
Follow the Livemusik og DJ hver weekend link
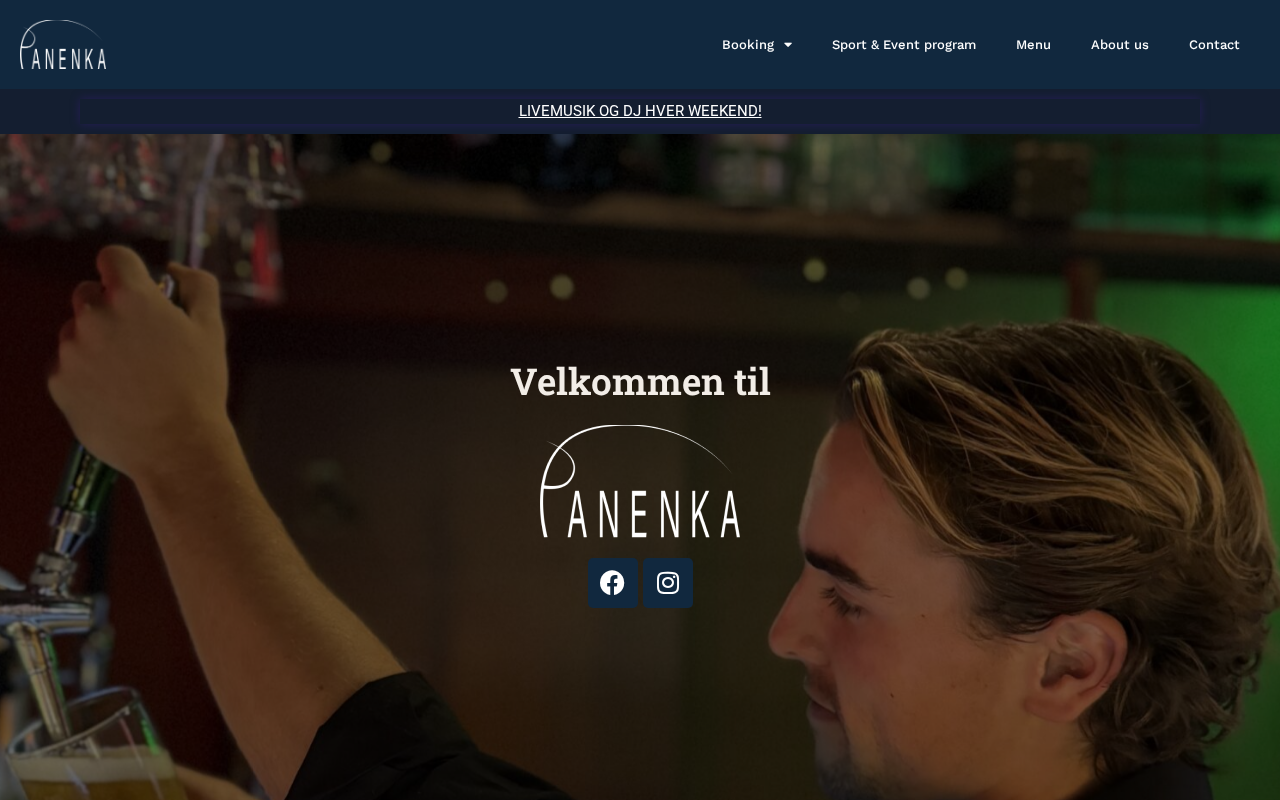[640, 111]
